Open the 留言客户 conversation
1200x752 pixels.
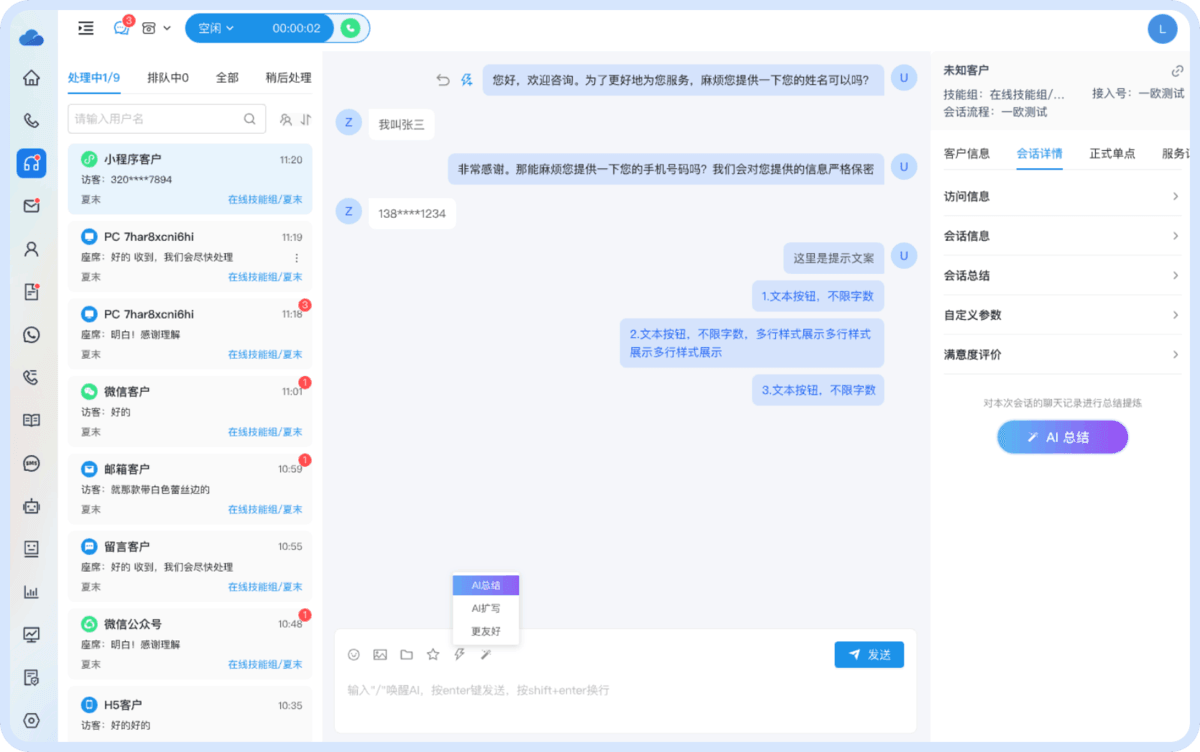tap(190, 566)
